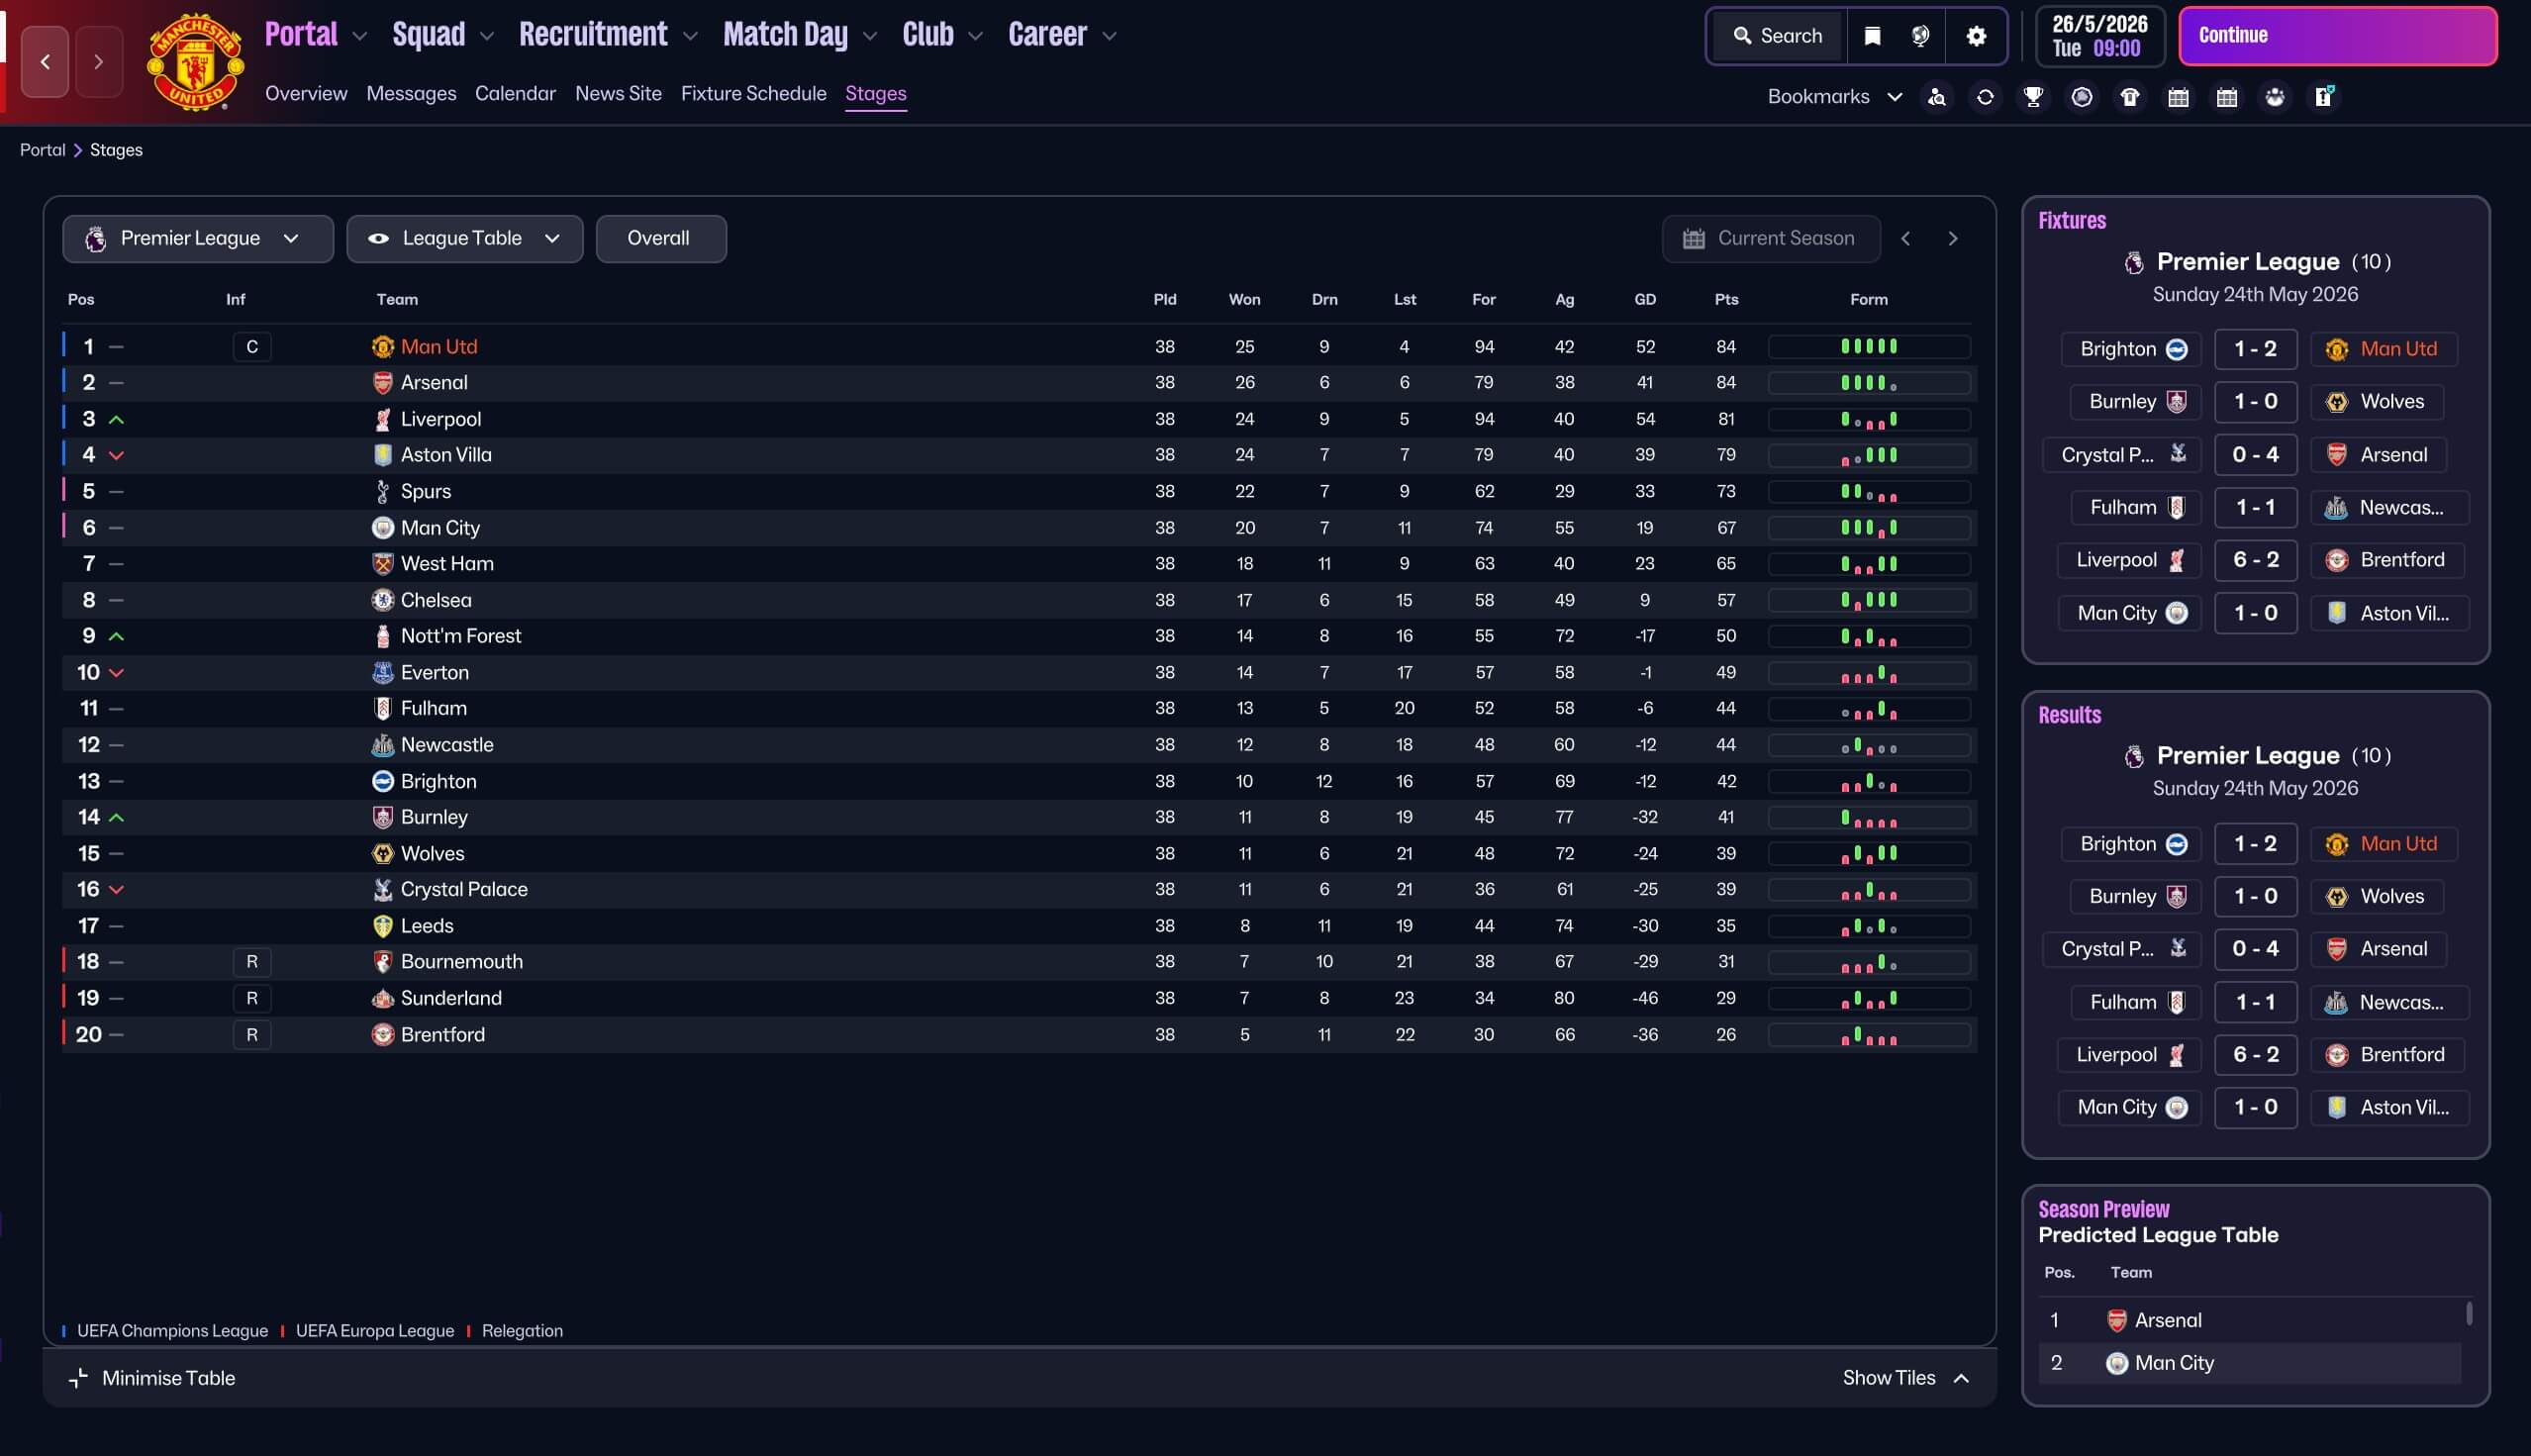2531x1456 pixels.
Task: Toggle Show Tiles at bottom right
Action: click(1905, 1378)
